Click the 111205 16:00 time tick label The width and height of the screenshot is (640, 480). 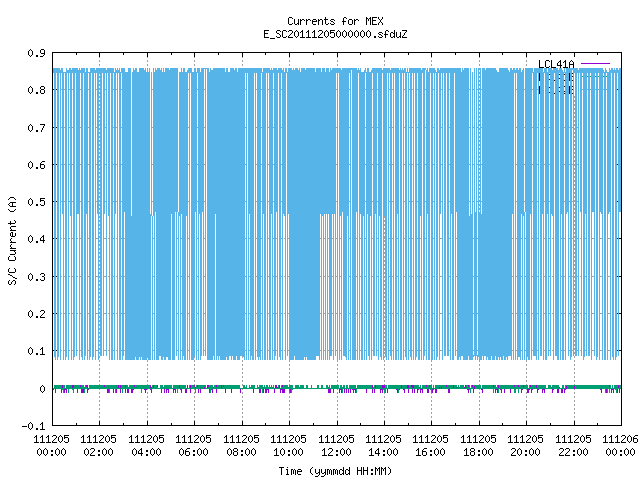431,446
